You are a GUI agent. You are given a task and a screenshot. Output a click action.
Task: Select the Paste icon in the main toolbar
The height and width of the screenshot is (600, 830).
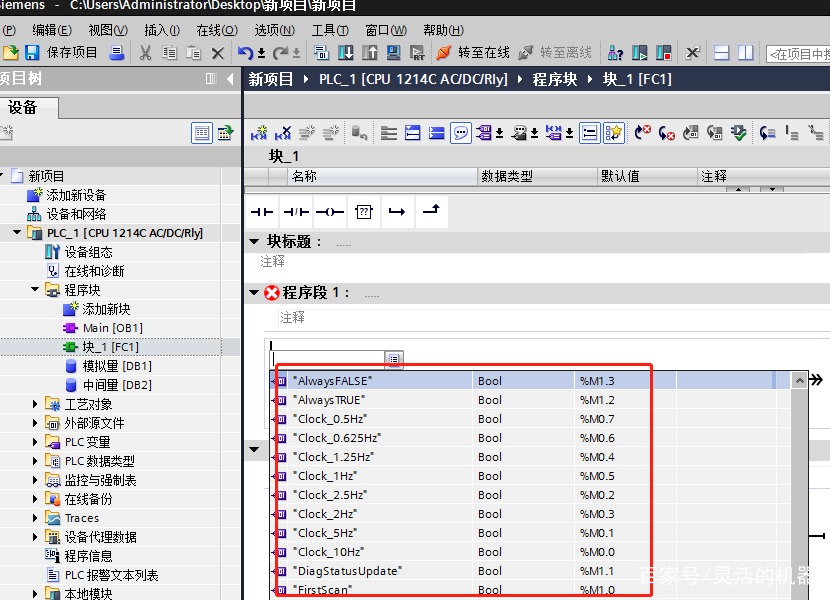pyautogui.click(x=193, y=51)
